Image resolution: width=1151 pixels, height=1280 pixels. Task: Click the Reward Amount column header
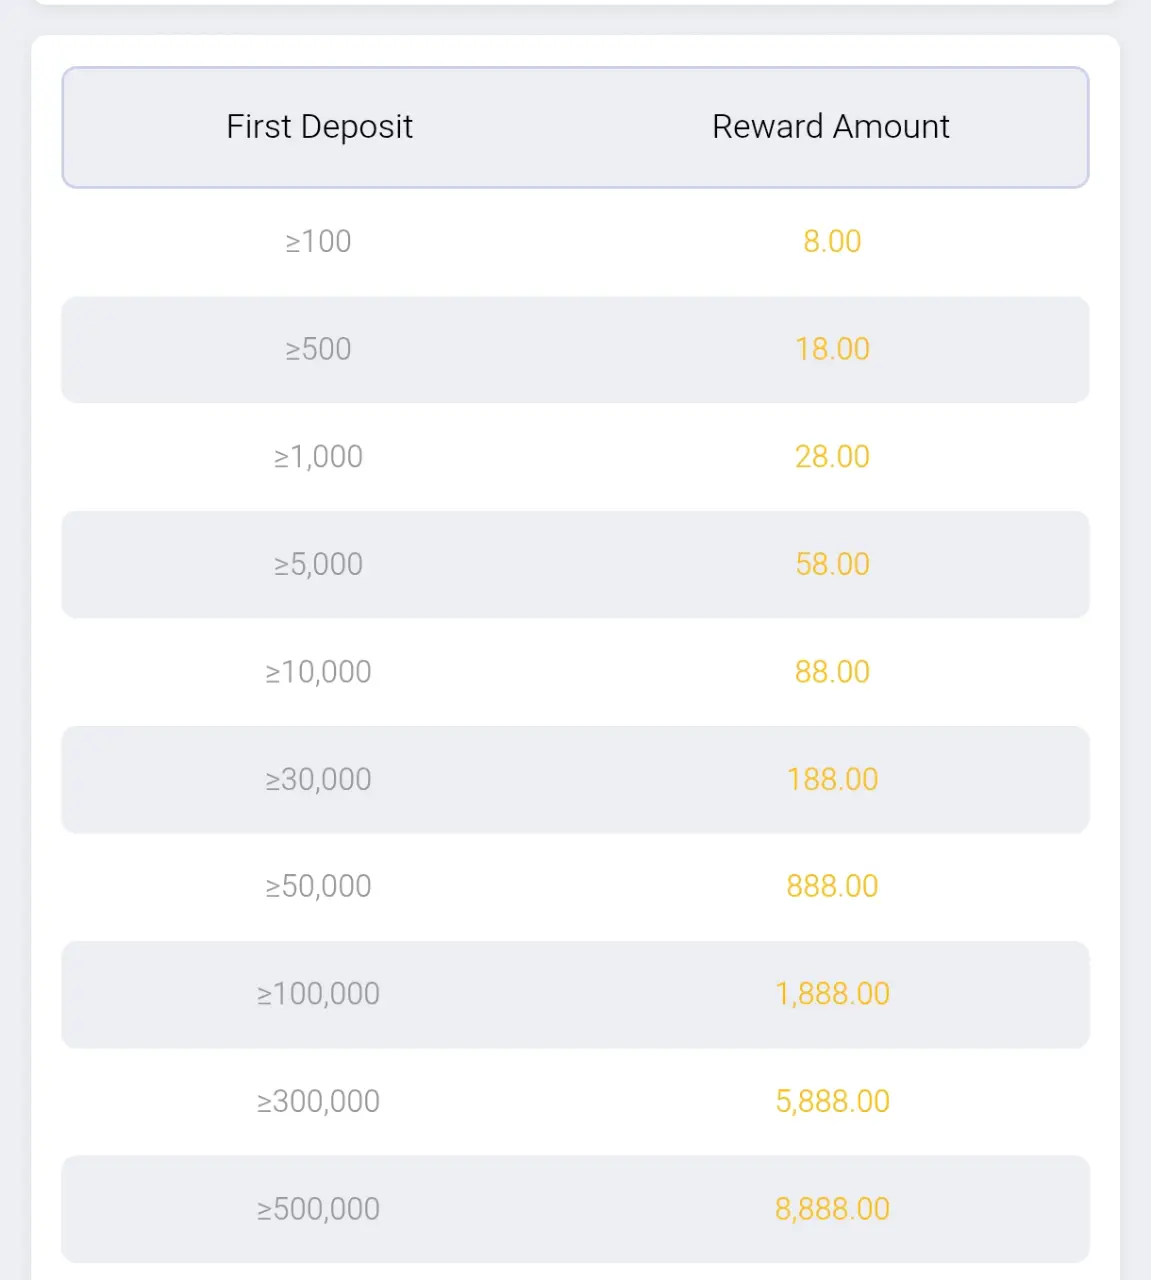[x=831, y=127]
